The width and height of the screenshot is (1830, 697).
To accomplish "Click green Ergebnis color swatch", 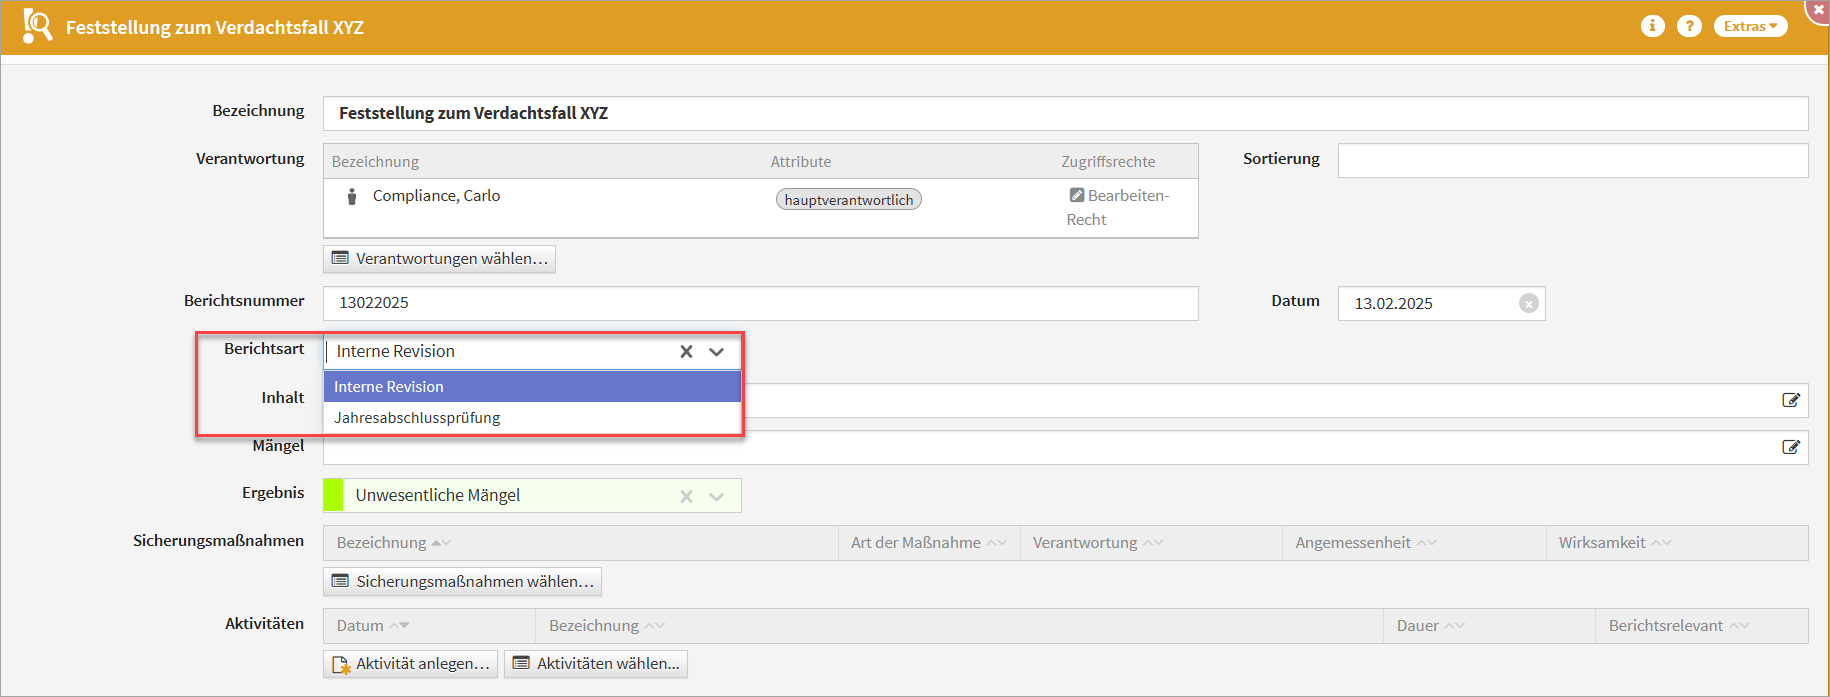I will (333, 496).
